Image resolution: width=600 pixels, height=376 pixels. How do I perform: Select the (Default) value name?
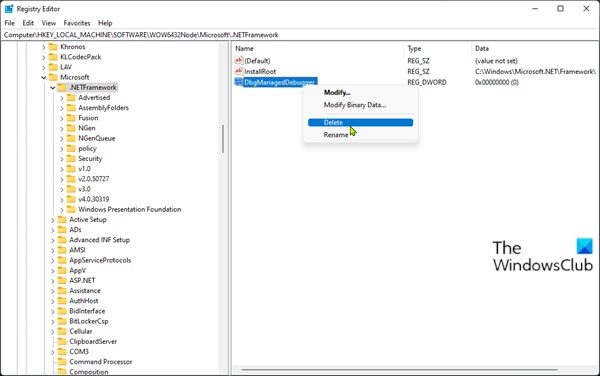(257, 61)
